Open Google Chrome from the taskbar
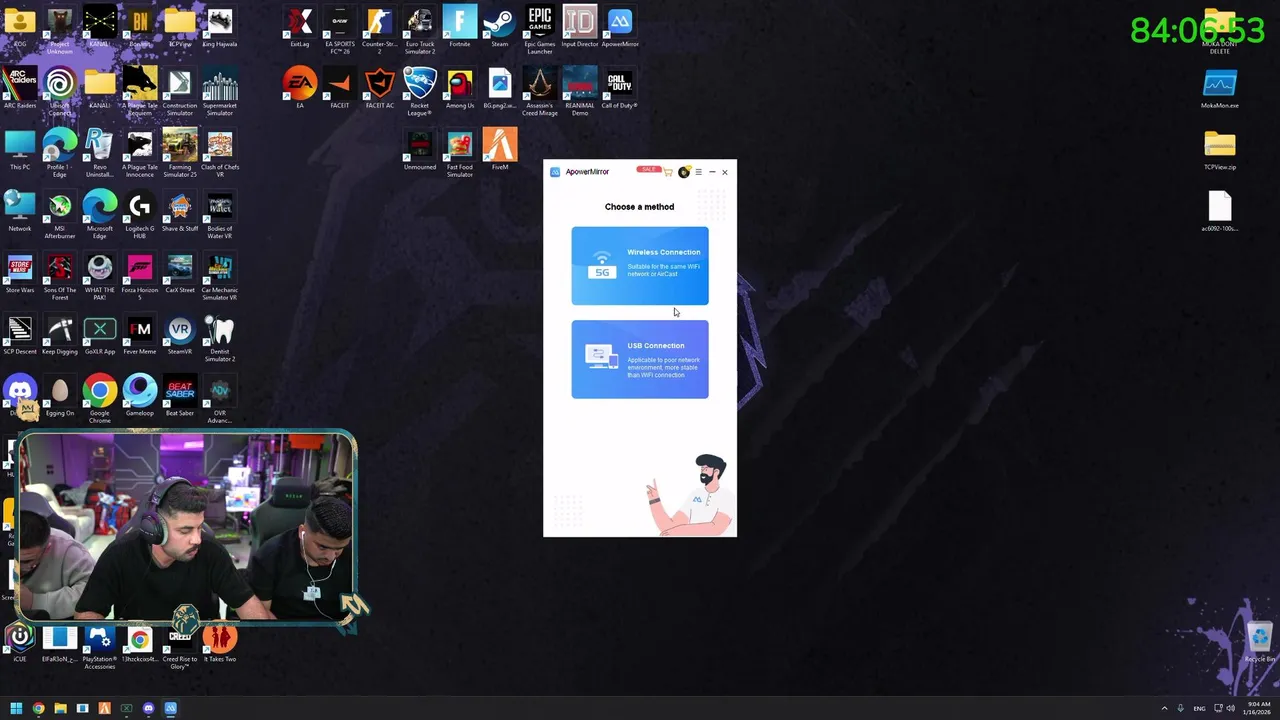Screen dimensions: 1280x720 38,709
